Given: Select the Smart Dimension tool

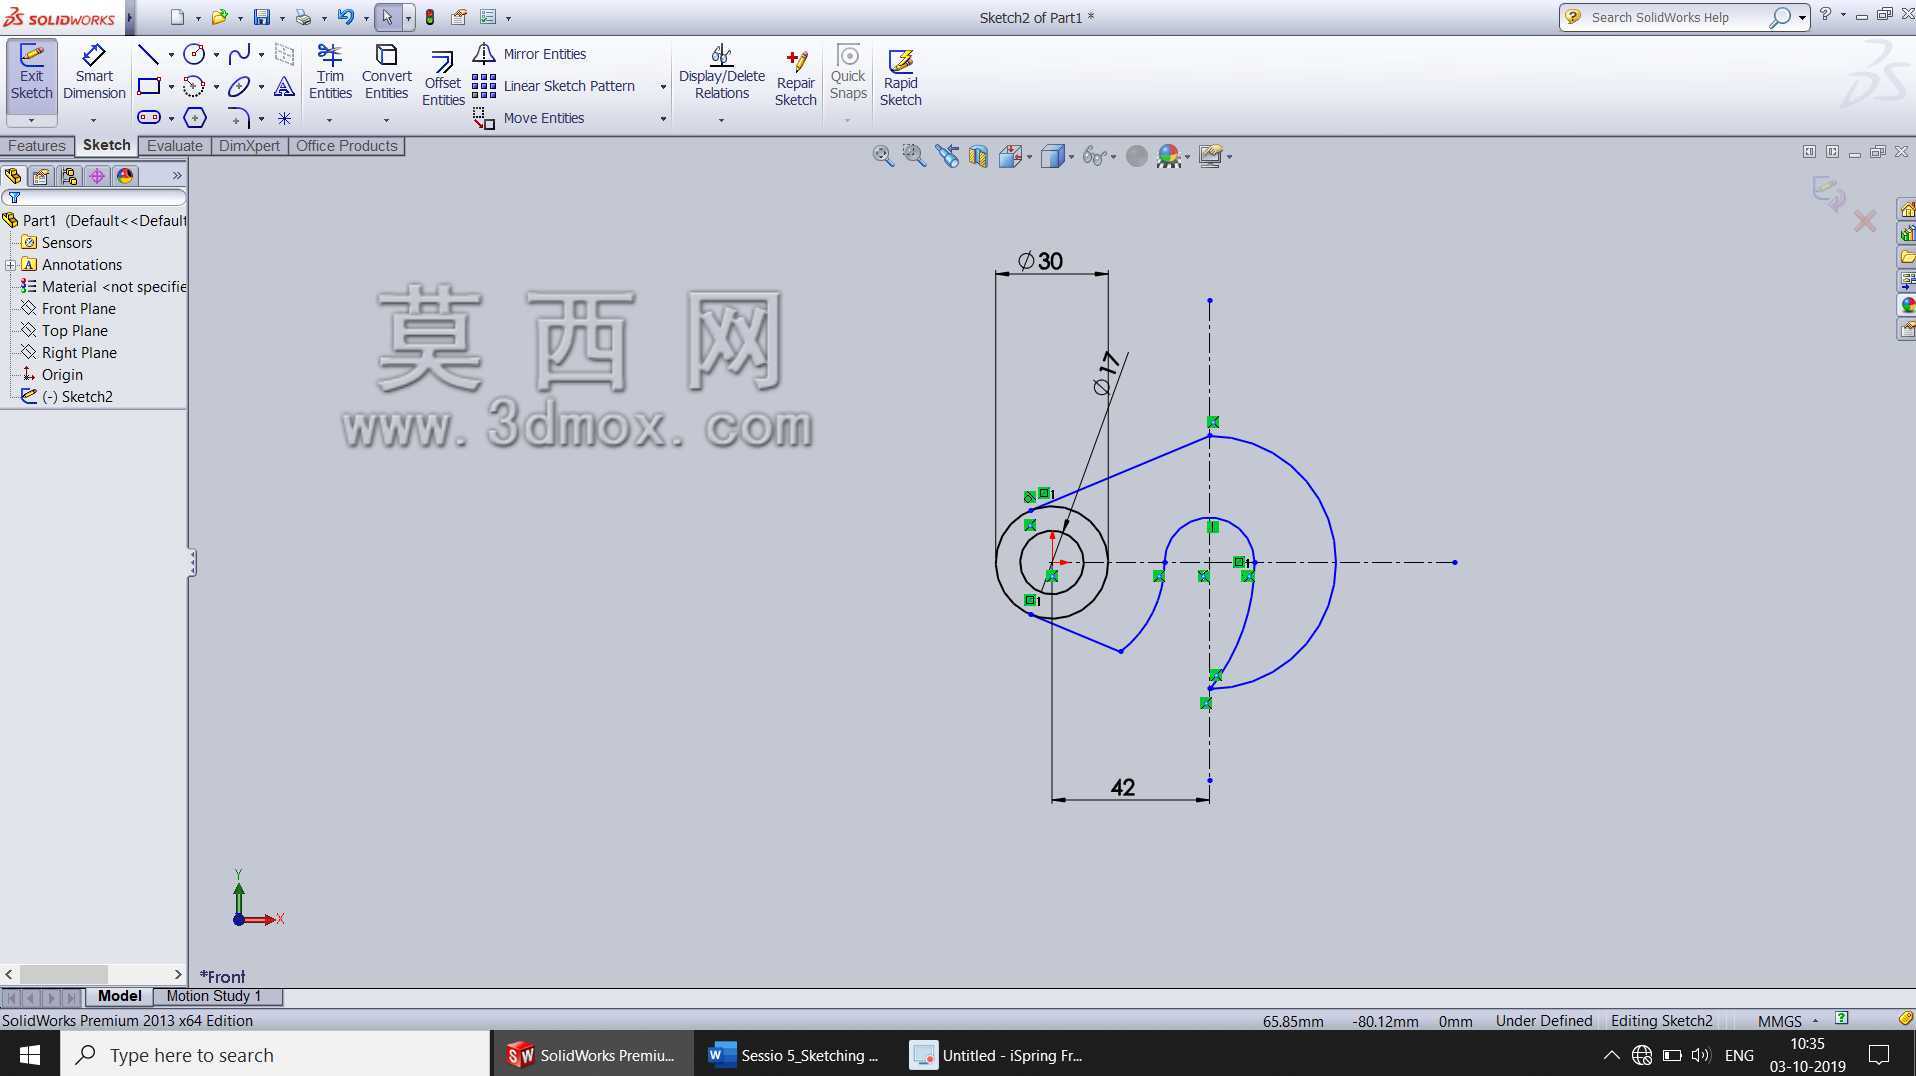Looking at the screenshot, I should tap(94, 73).
